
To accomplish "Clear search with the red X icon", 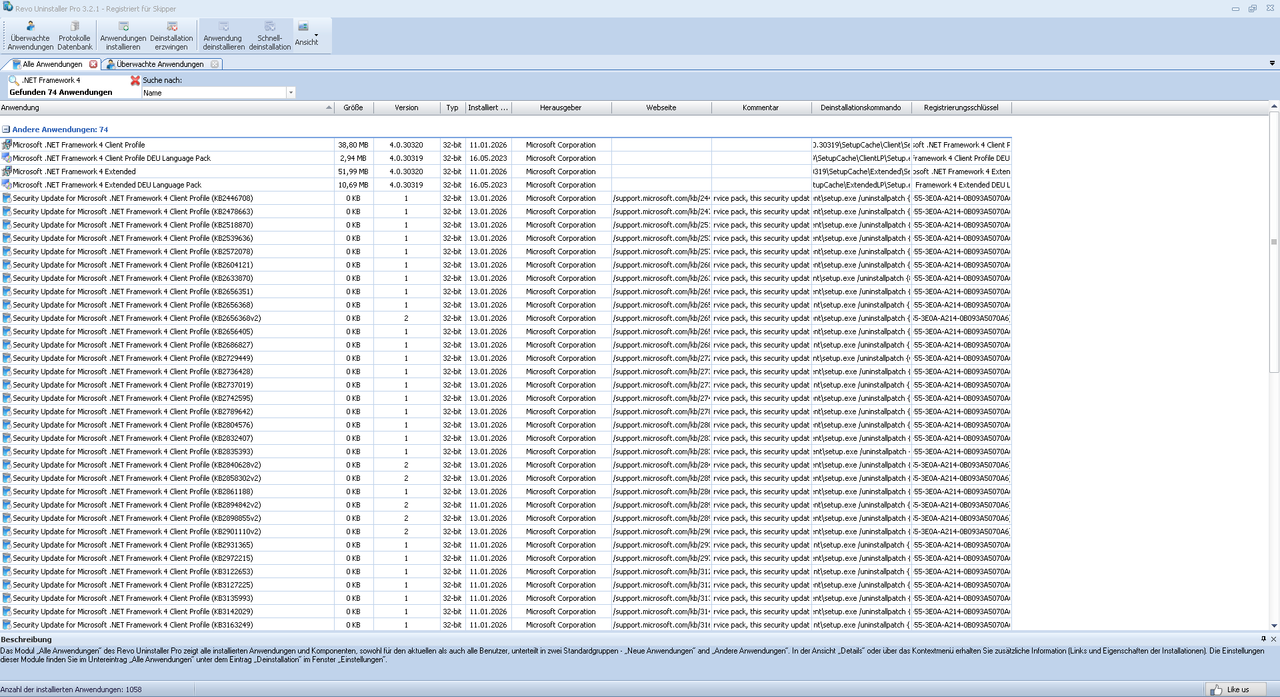I will 135,80.
